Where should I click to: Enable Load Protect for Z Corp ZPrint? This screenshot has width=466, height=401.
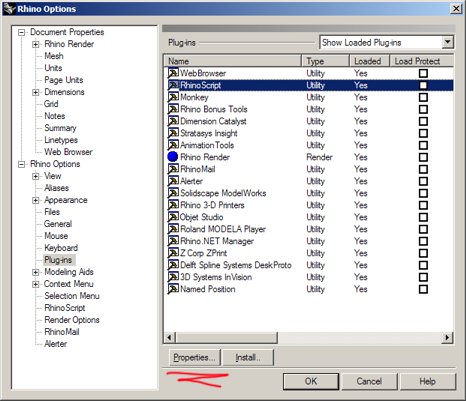(423, 253)
